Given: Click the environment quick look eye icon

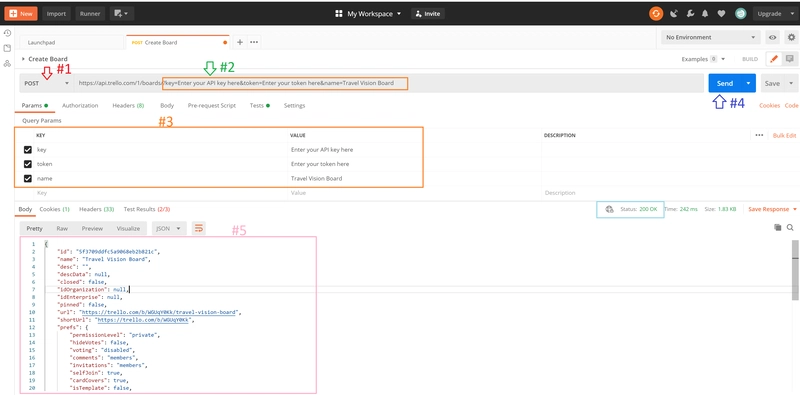Looking at the screenshot, I should click(x=773, y=37).
